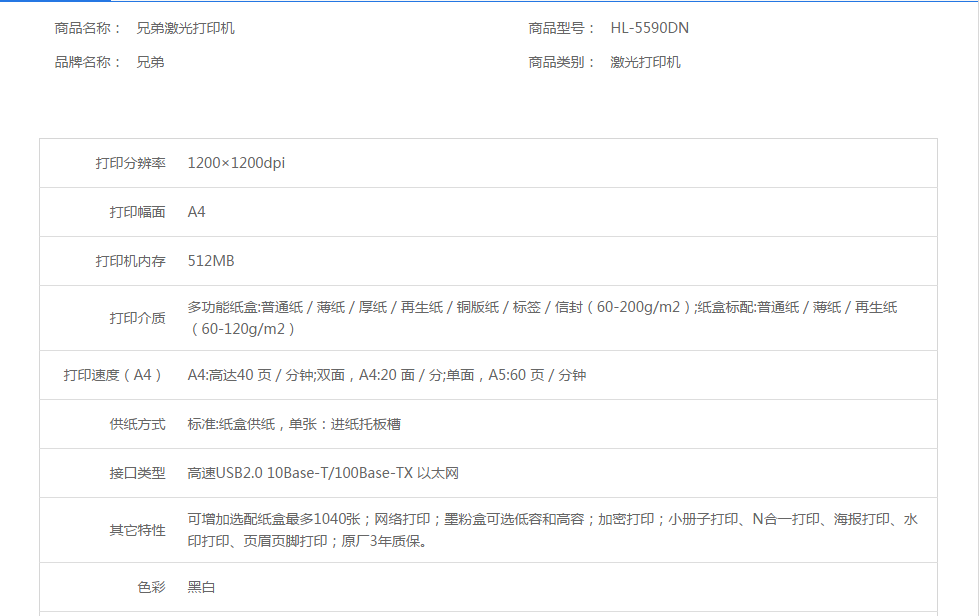Select the resolution value 1200×1200dpi
Screen dimensions: 980x616
click(x=236, y=163)
